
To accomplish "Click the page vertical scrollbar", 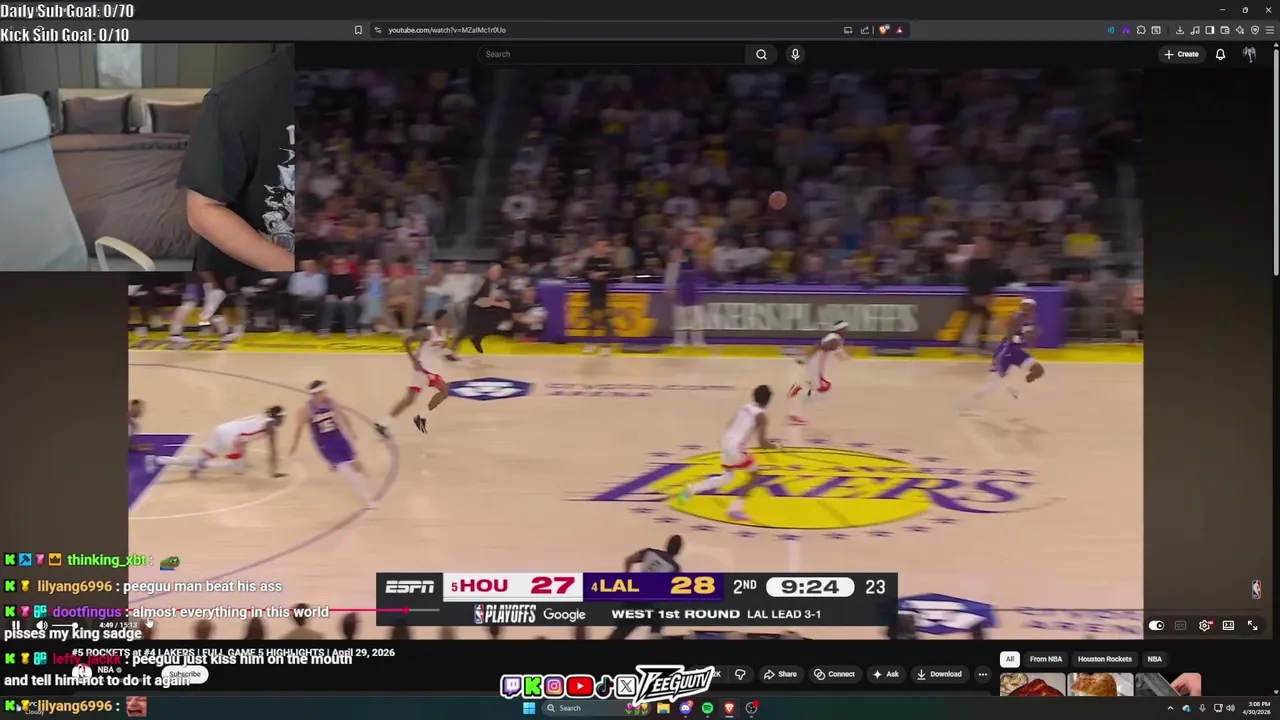I will coord(1275,160).
